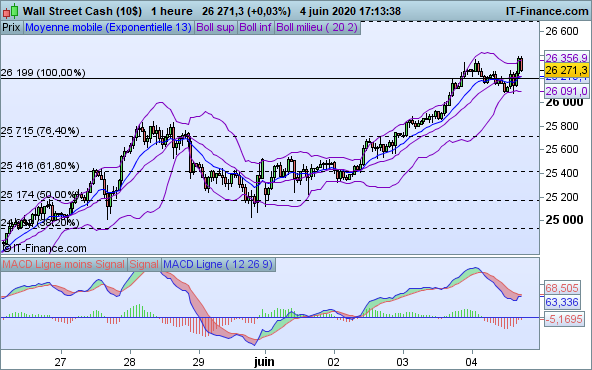Viewport: 592px width, 370px height.
Task: Click the 02 date label on time axis
Action: click(334, 362)
